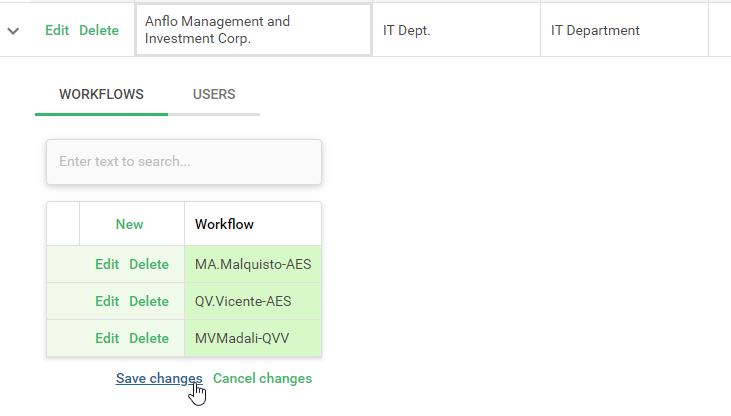Open the Users tab
This screenshot has width=731, height=416.
[214, 95]
